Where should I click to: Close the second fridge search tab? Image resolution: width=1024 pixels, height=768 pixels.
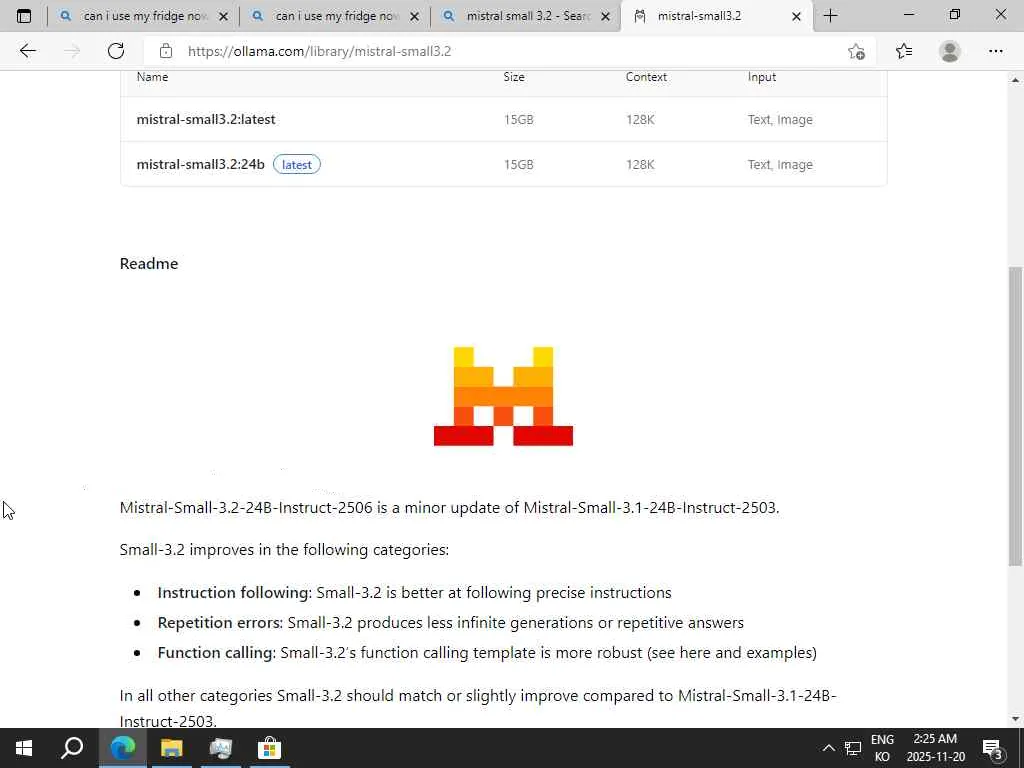[414, 17]
